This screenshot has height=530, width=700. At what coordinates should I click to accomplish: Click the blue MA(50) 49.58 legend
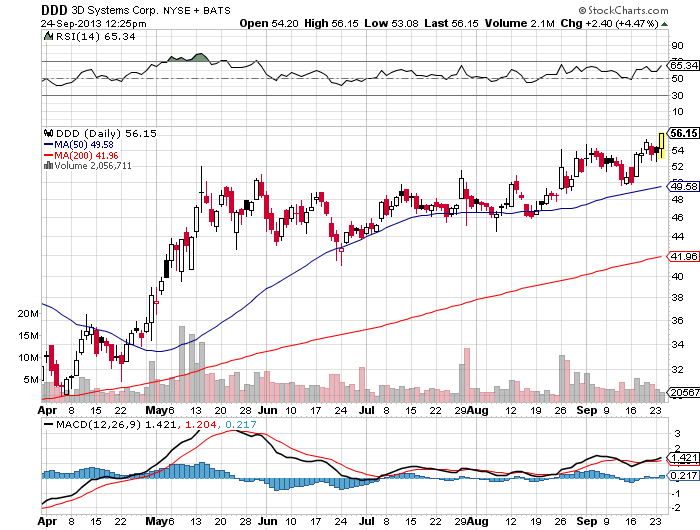point(79,145)
